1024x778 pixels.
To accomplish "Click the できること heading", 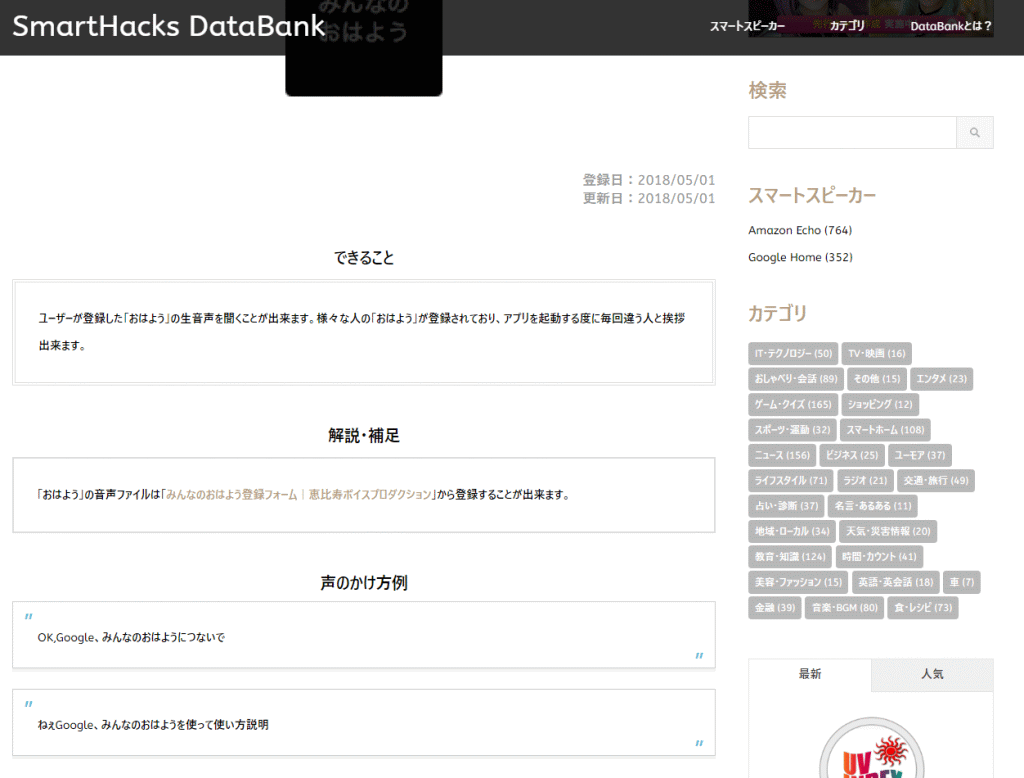I will pyautogui.click(x=364, y=258).
